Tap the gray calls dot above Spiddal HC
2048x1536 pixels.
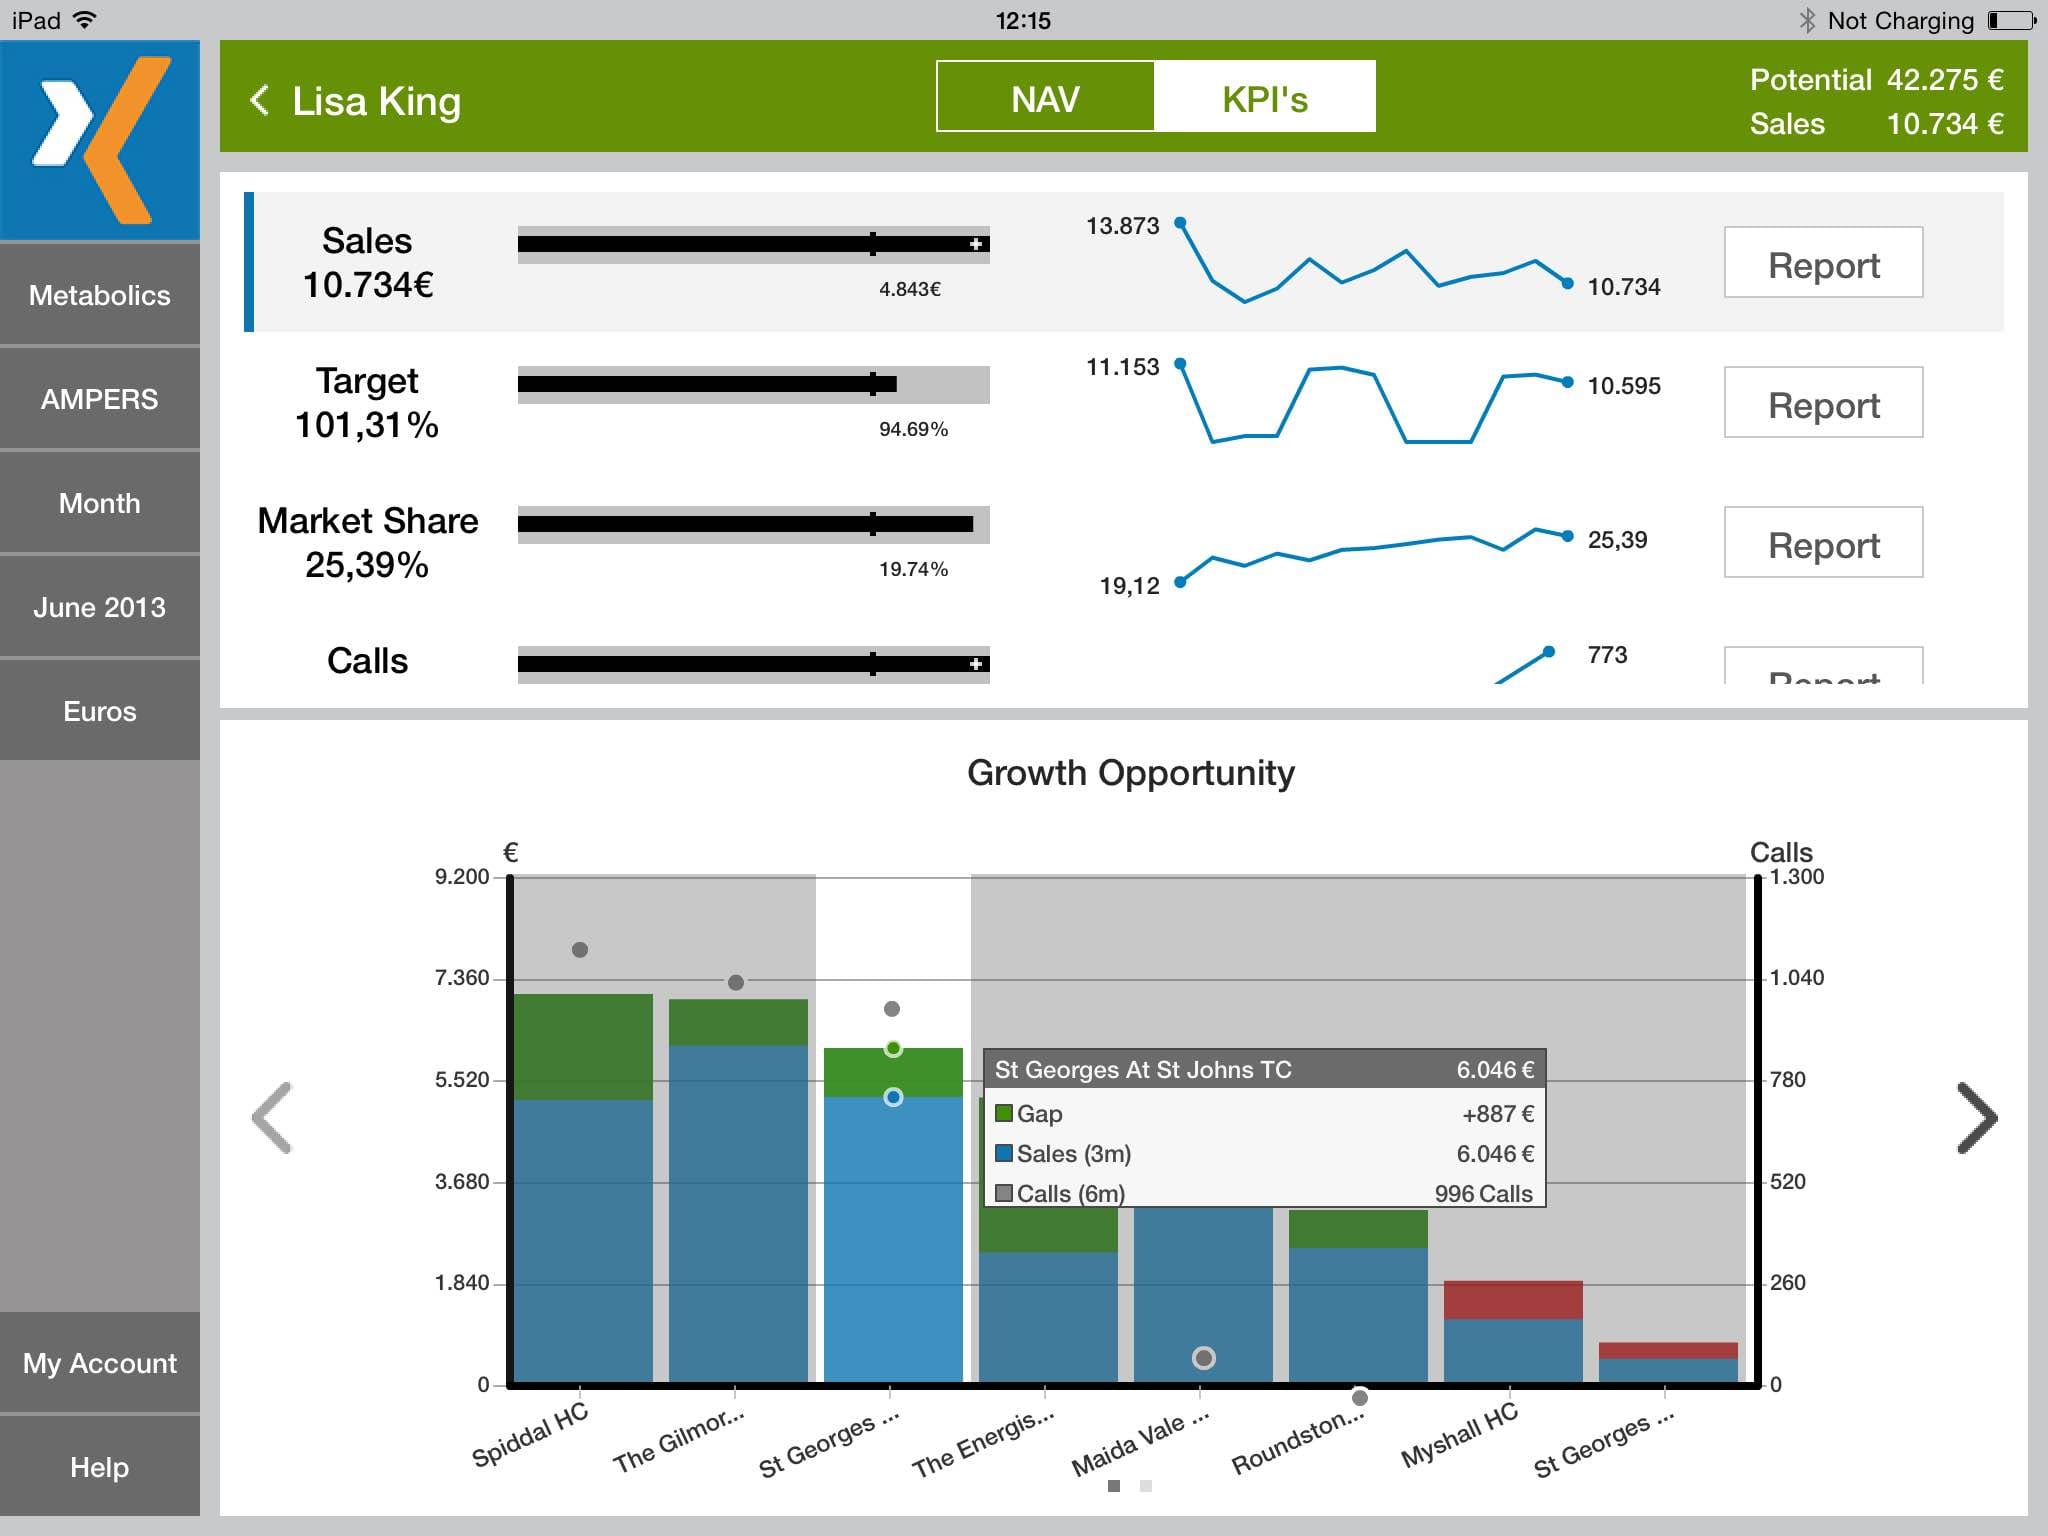(580, 949)
